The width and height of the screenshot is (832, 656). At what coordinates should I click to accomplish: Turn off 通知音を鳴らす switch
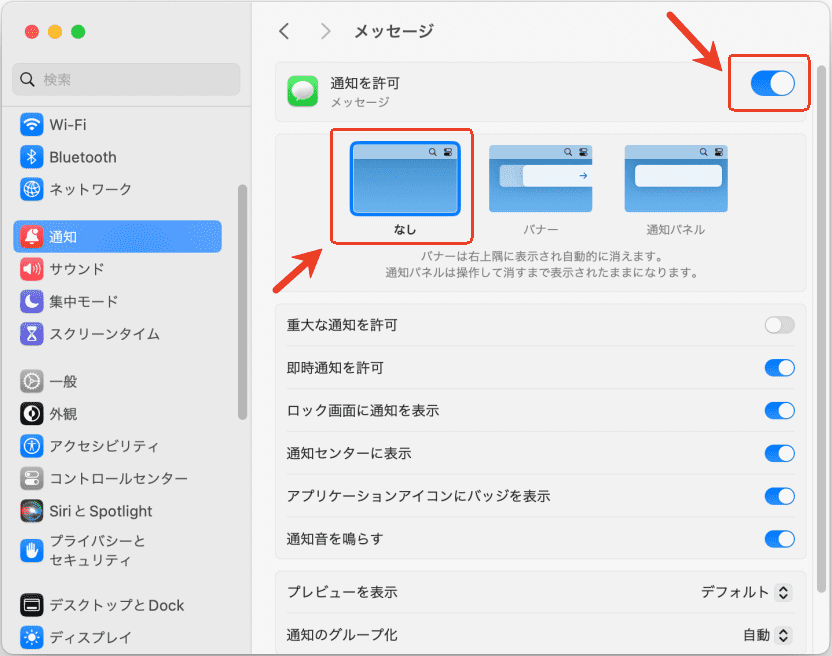click(x=779, y=539)
